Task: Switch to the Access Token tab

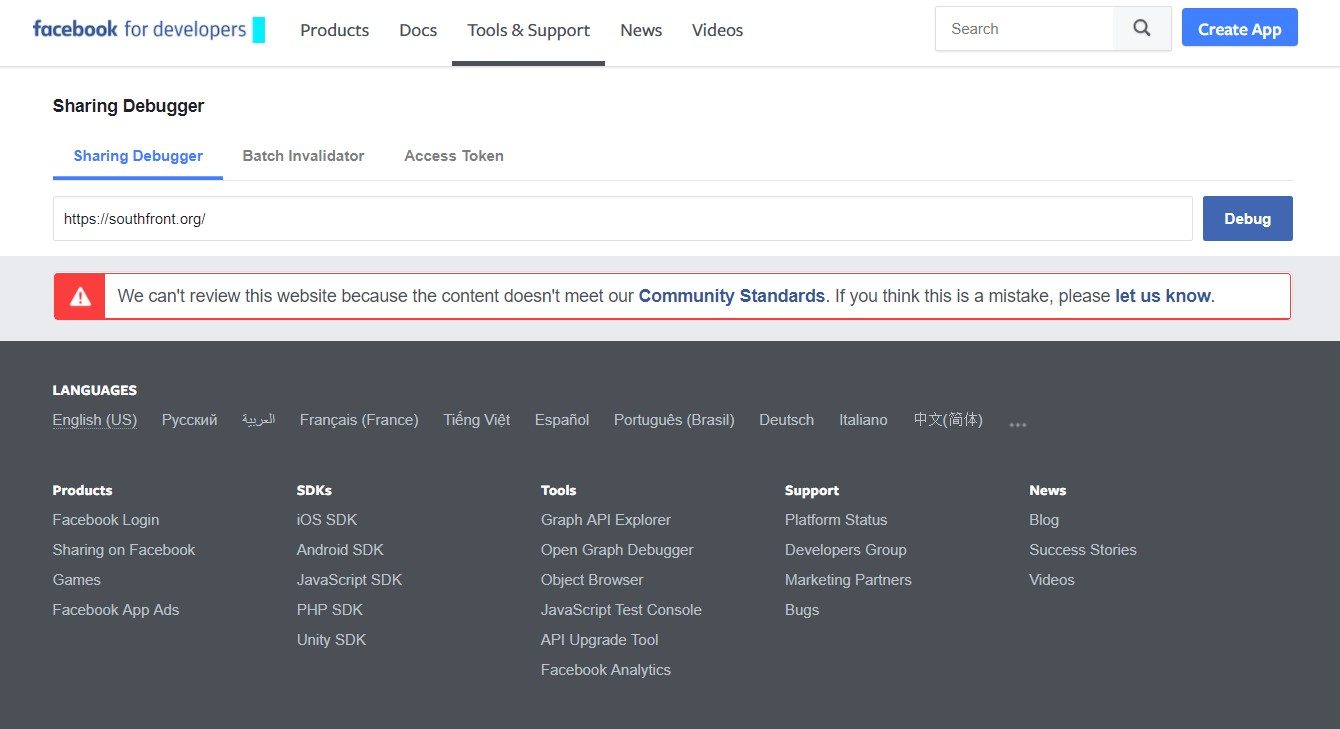Action: (454, 156)
